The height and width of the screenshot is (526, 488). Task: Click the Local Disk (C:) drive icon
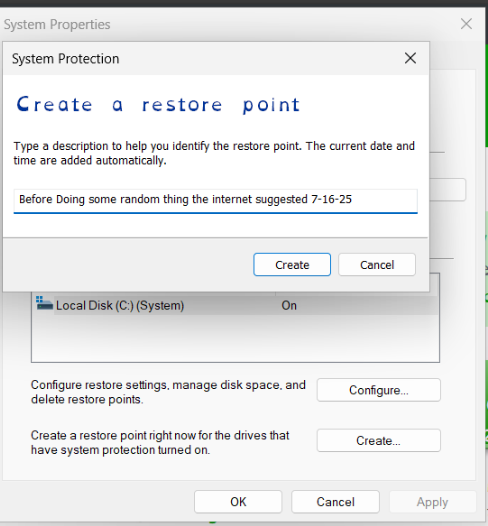(44, 304)
